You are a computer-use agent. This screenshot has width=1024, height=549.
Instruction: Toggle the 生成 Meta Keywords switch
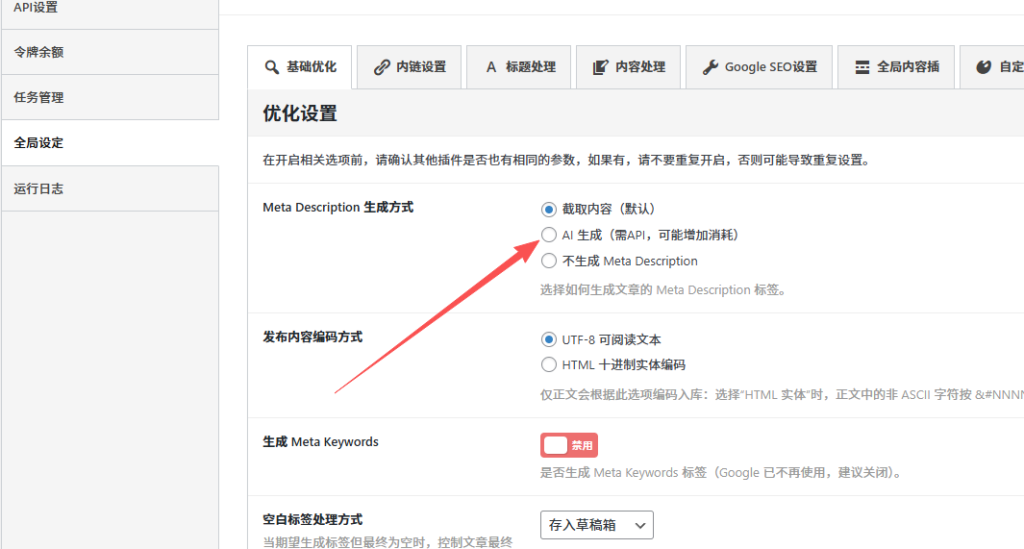(569, 445)
